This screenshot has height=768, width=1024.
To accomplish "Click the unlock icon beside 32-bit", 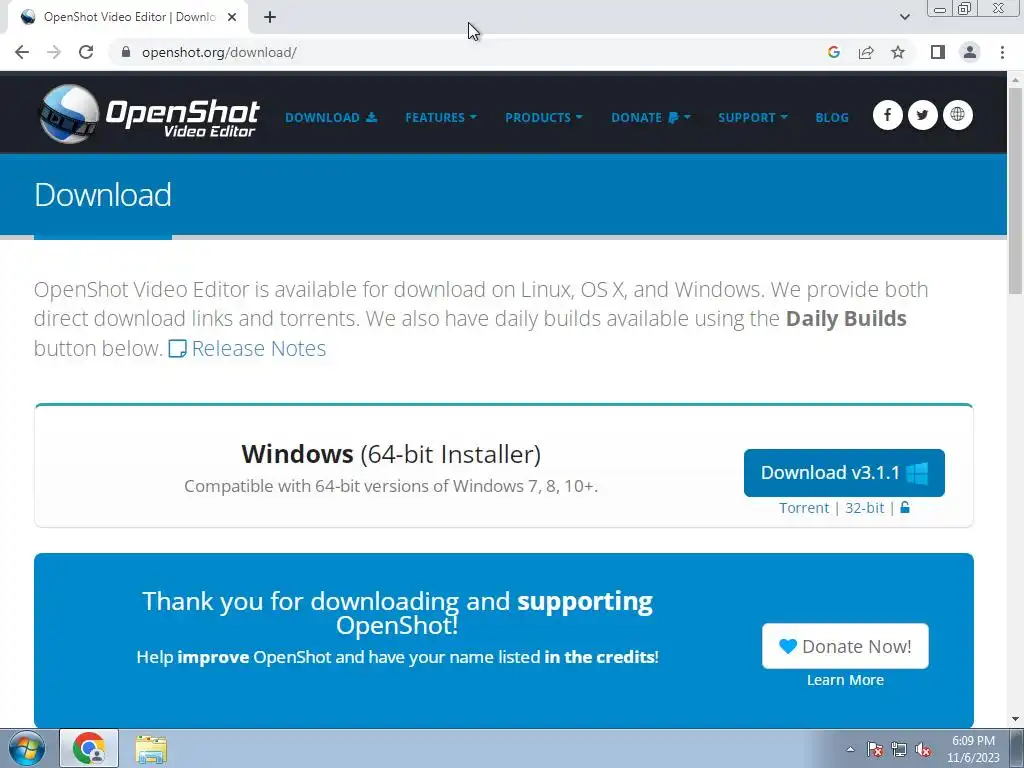I will tap(904, 507).
